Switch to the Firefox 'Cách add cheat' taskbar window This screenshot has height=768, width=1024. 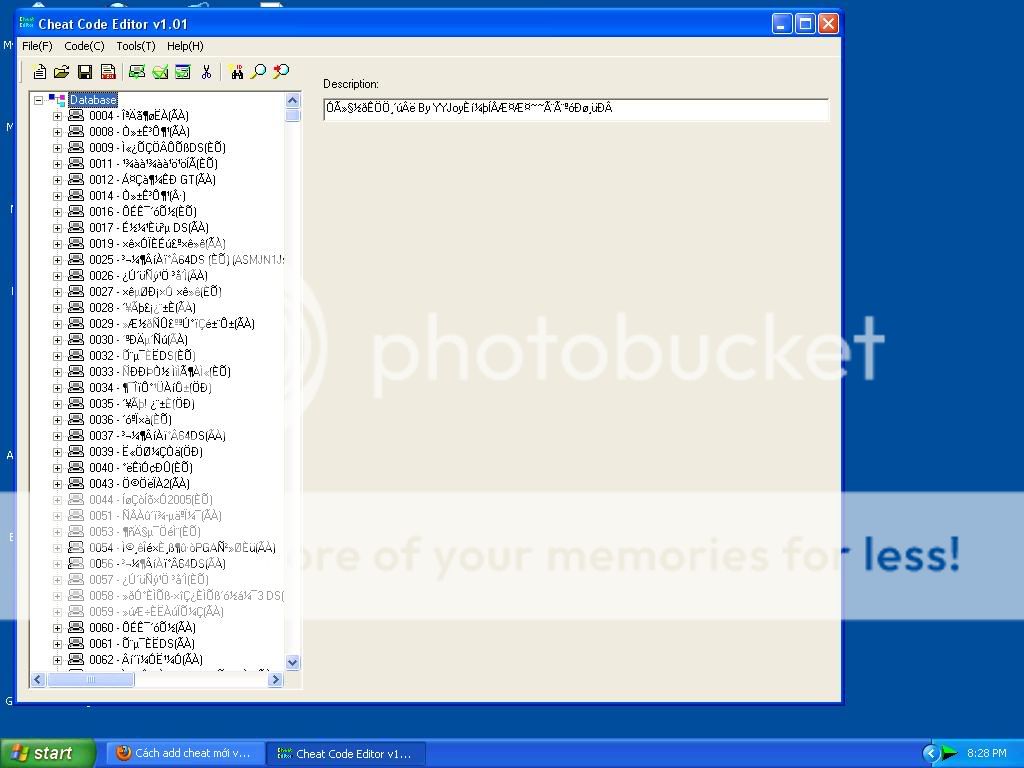pyautogui.click(x=186, y=753)
